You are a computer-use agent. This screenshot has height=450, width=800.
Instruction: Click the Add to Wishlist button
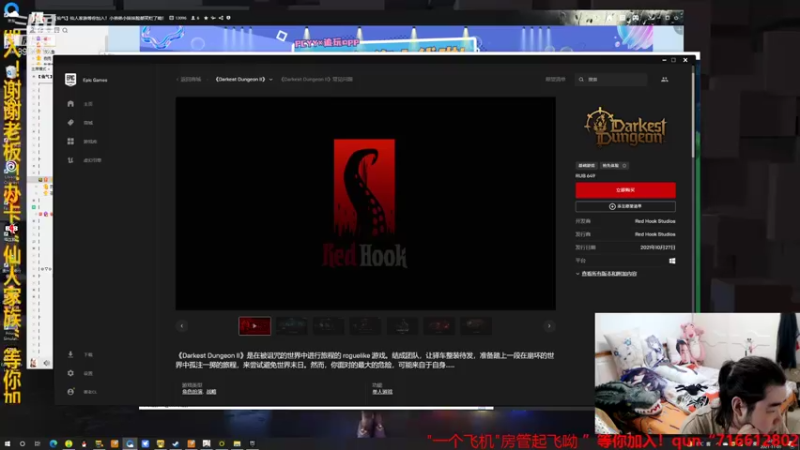click(626, 206)
